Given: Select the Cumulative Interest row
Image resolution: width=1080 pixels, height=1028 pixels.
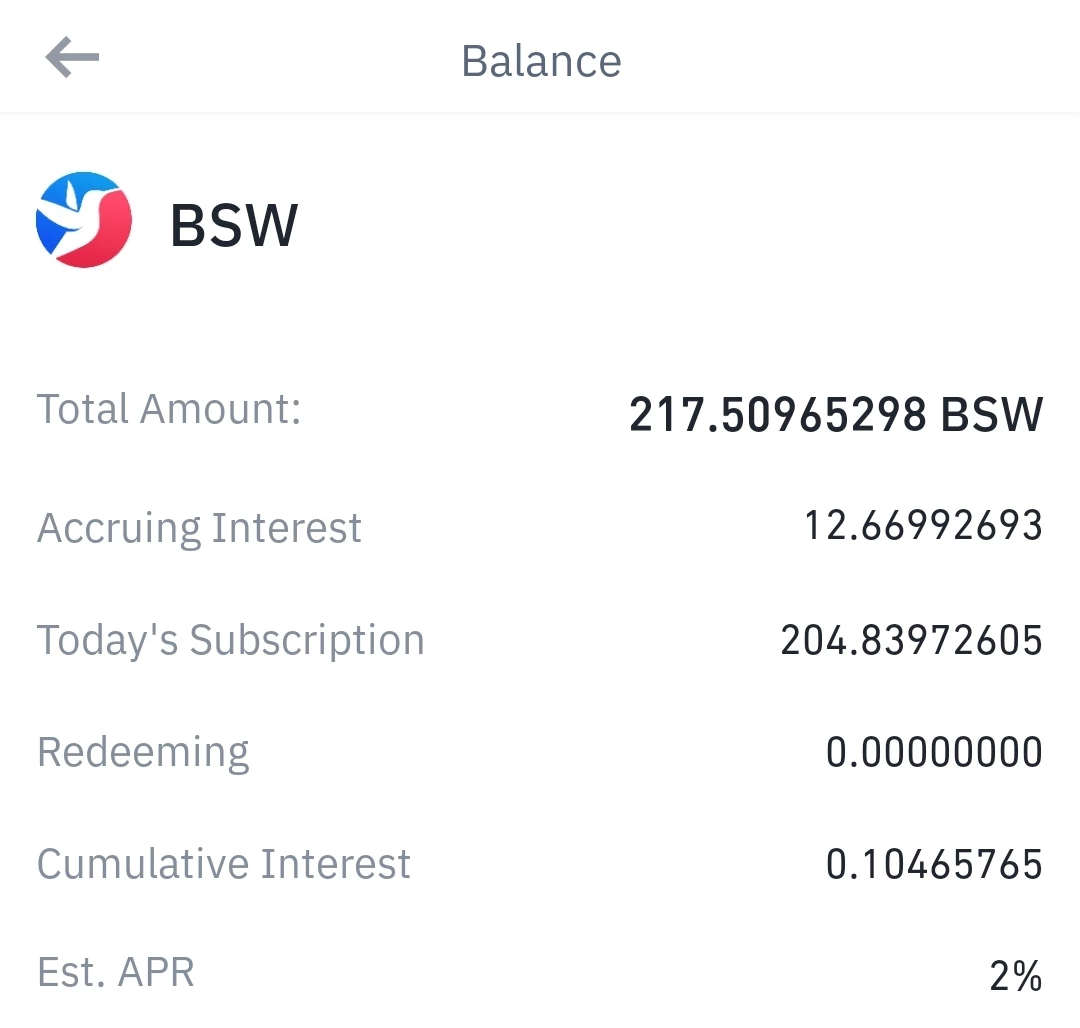Looking at the screenshot, I should (x=540, y=864).
